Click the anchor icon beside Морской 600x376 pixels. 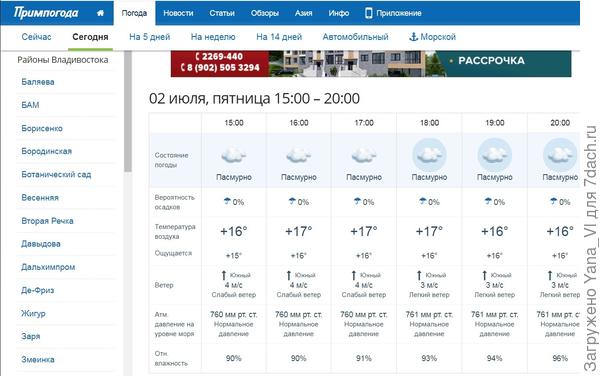(x=413, y=37)
